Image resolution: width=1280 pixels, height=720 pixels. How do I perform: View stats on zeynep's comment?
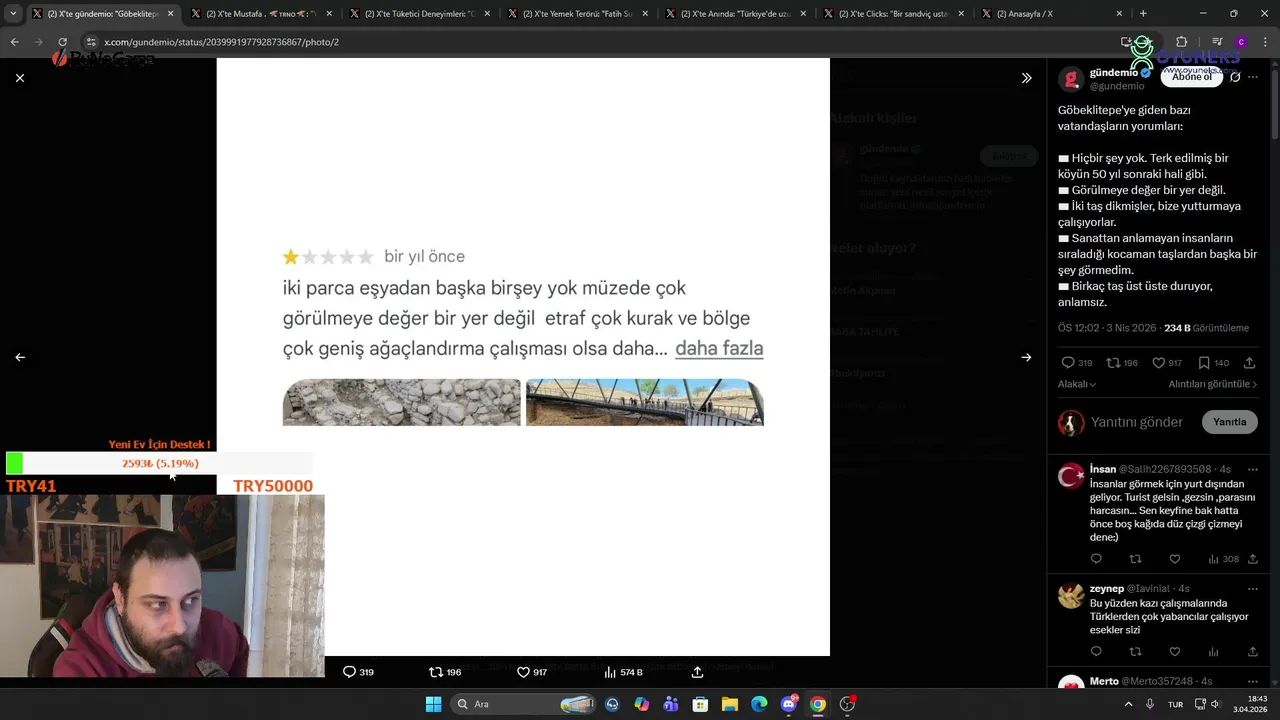pyautogui.click(x=1214, y=652)
